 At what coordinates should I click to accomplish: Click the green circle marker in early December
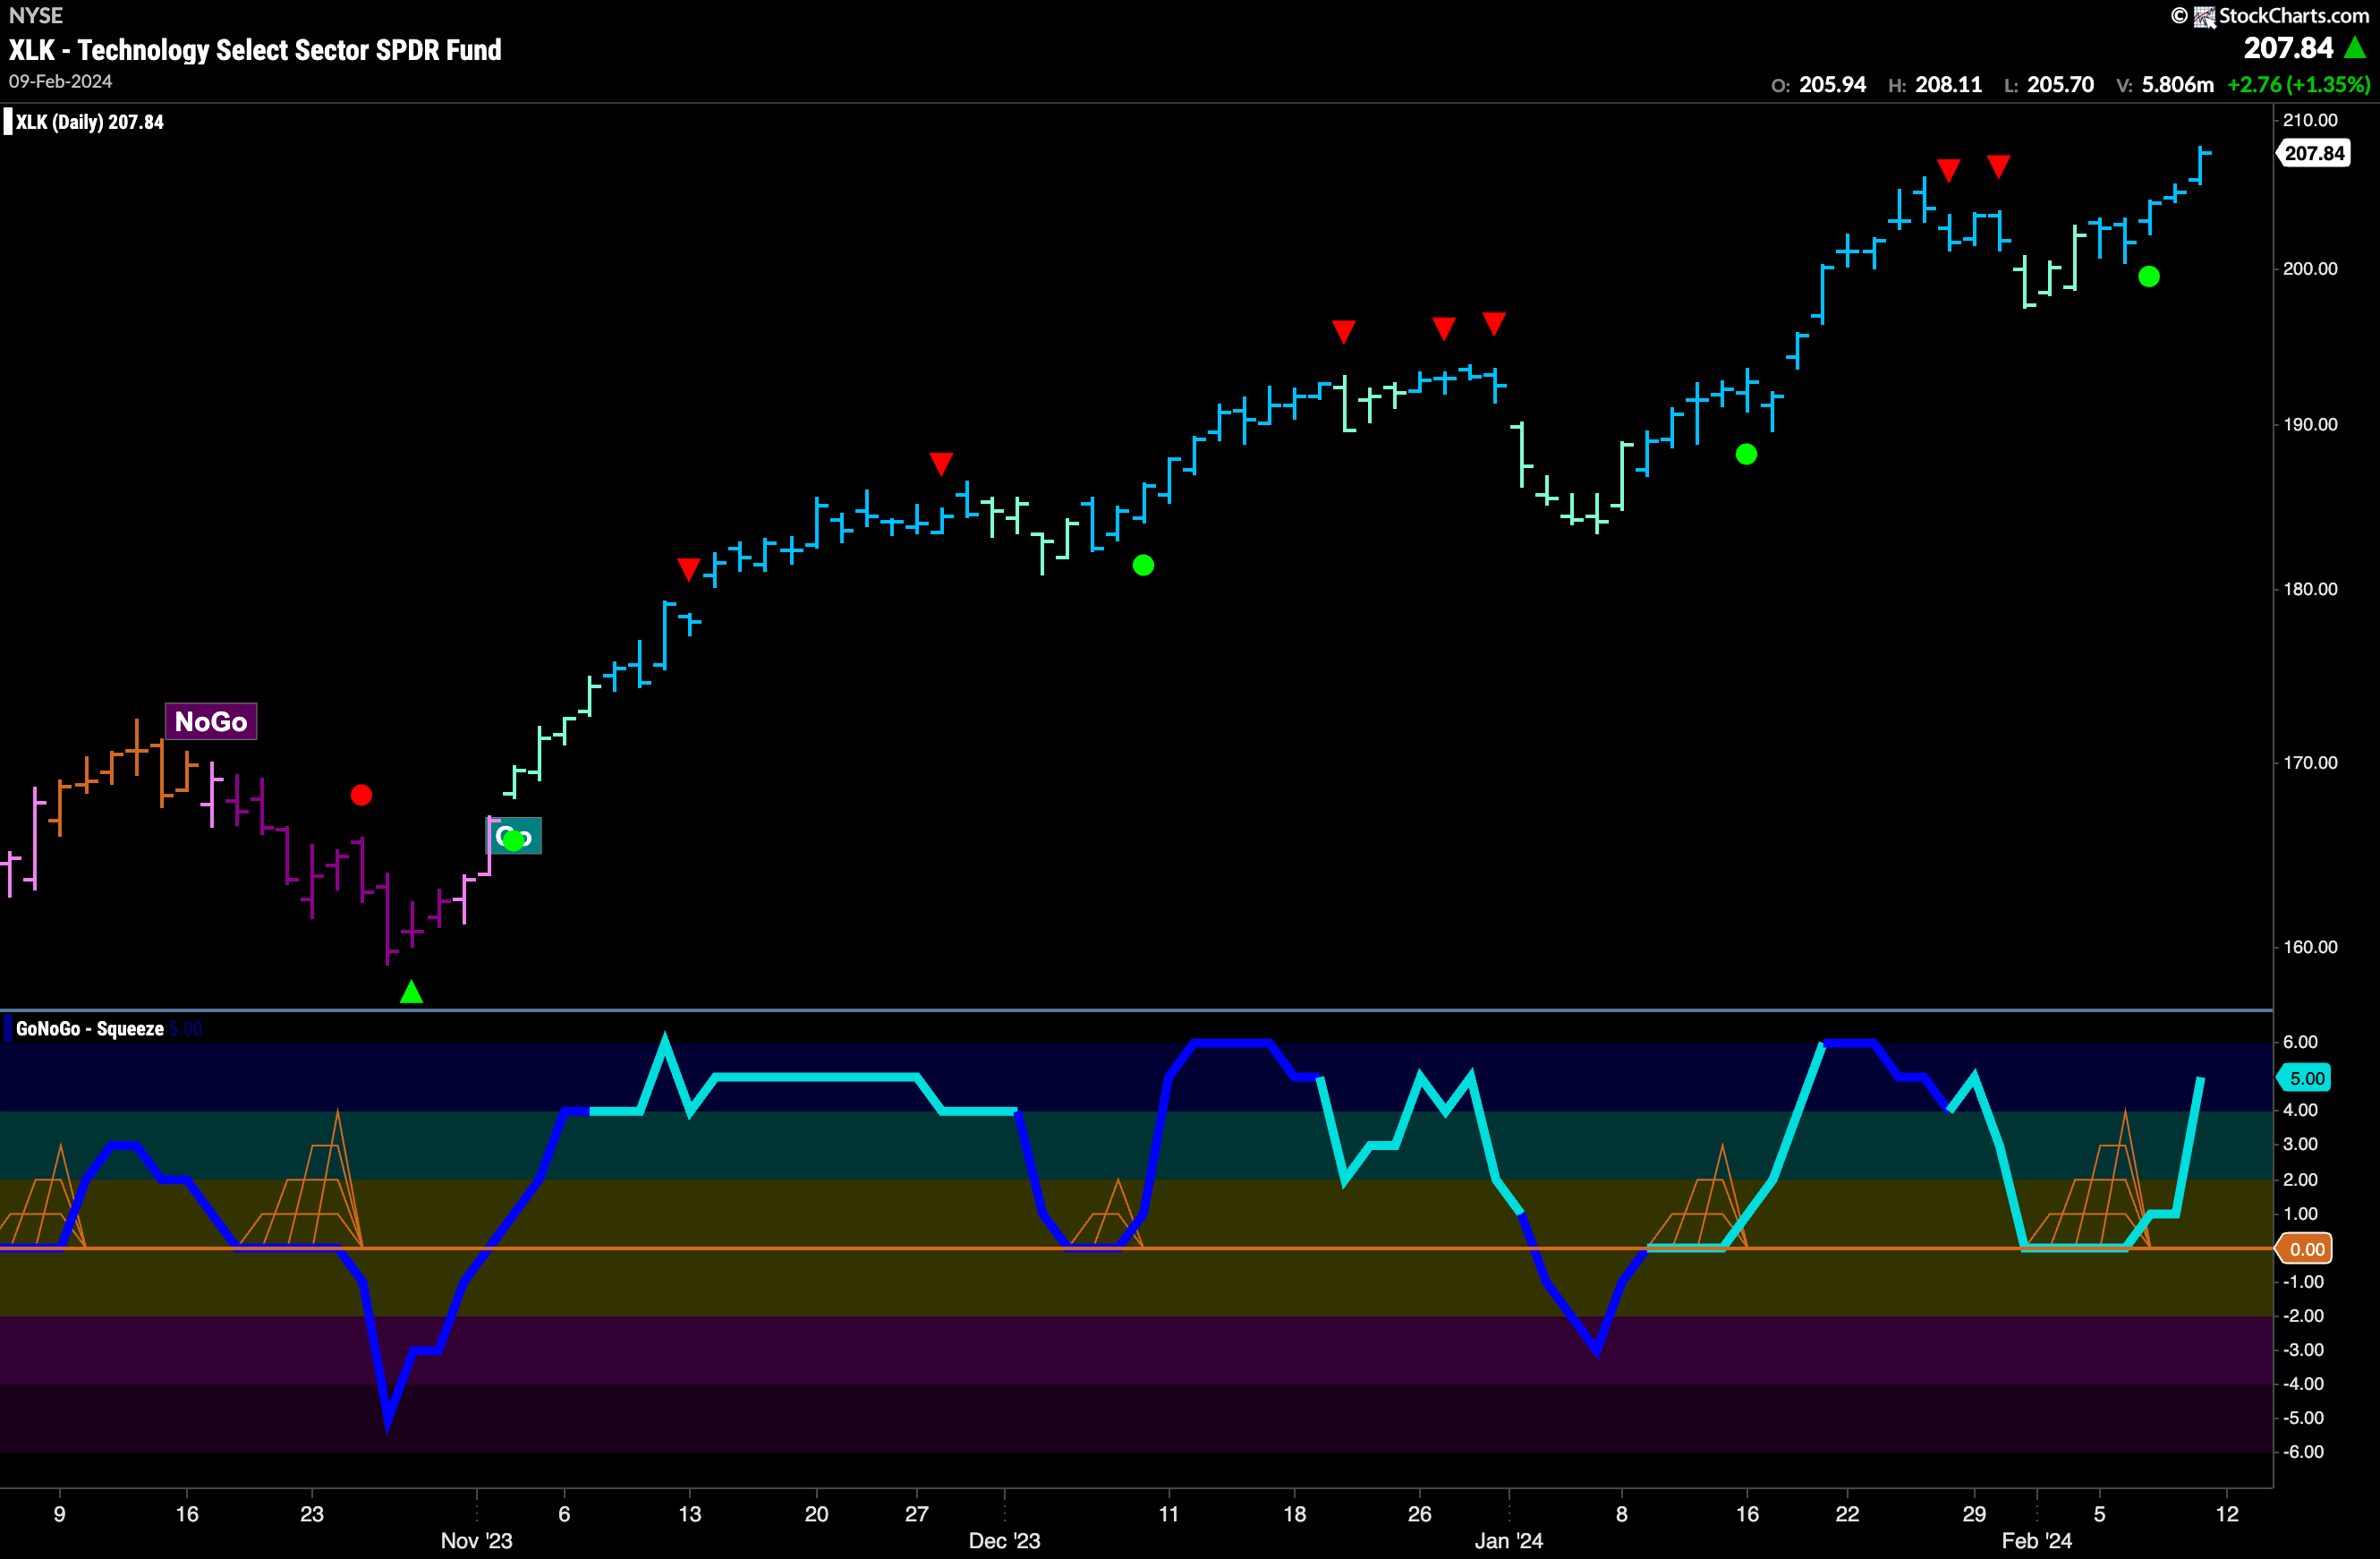point(1143,566)
